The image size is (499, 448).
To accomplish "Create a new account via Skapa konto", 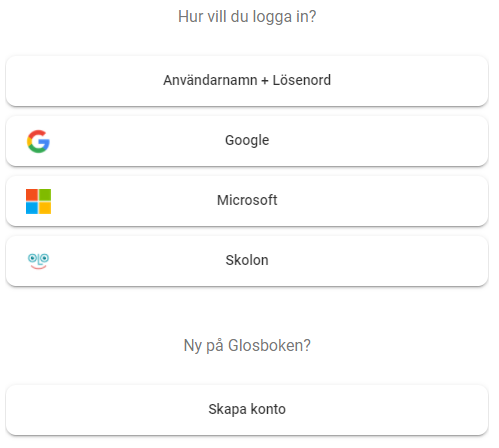I will coord(247,410).
